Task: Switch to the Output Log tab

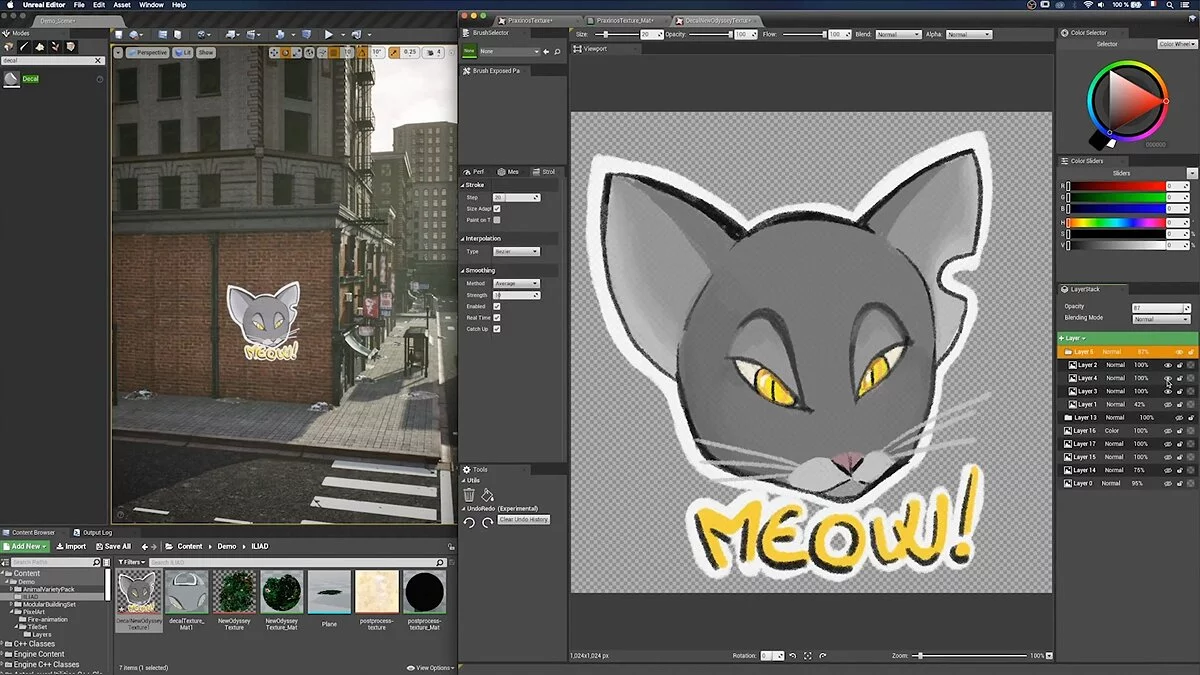Action: pos(94,532)
